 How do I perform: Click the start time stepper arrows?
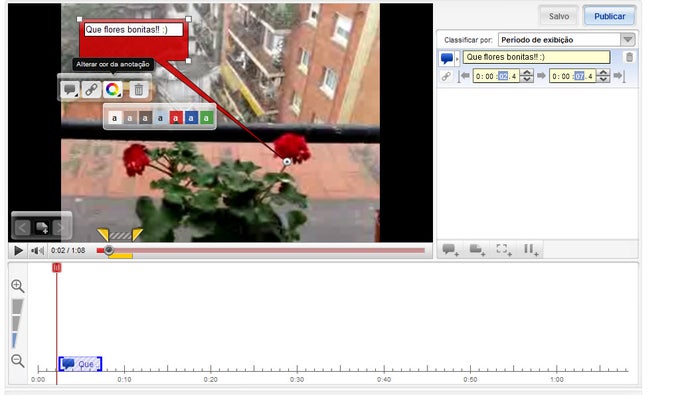pyautogui.click(x=527, y=76)
